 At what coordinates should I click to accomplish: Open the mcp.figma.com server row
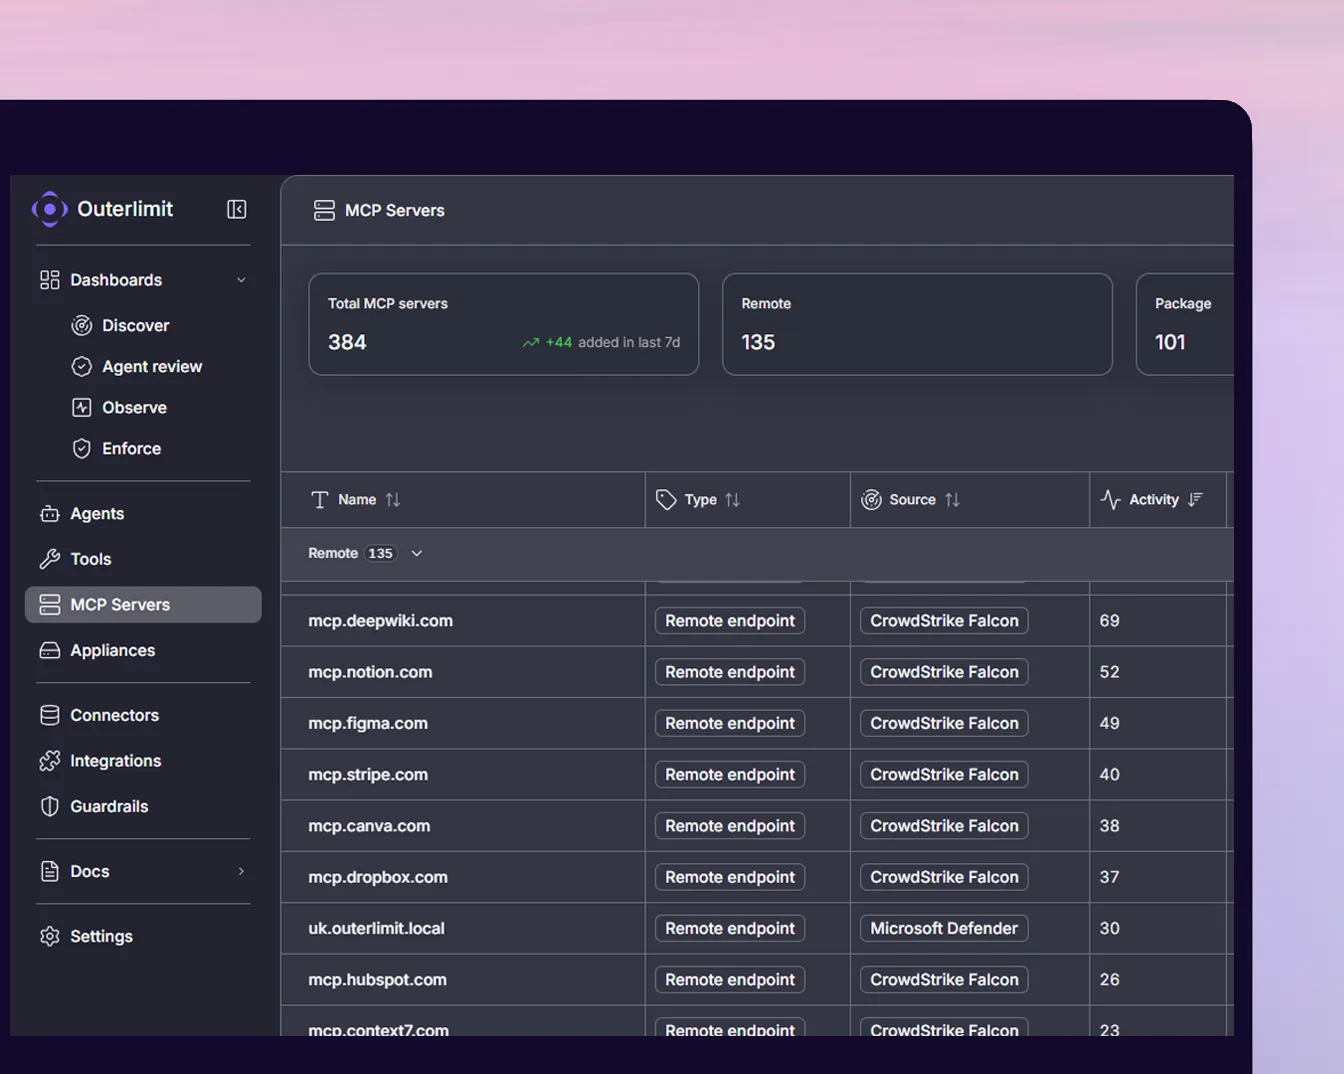pyautogui.click(x=757, y=723)
